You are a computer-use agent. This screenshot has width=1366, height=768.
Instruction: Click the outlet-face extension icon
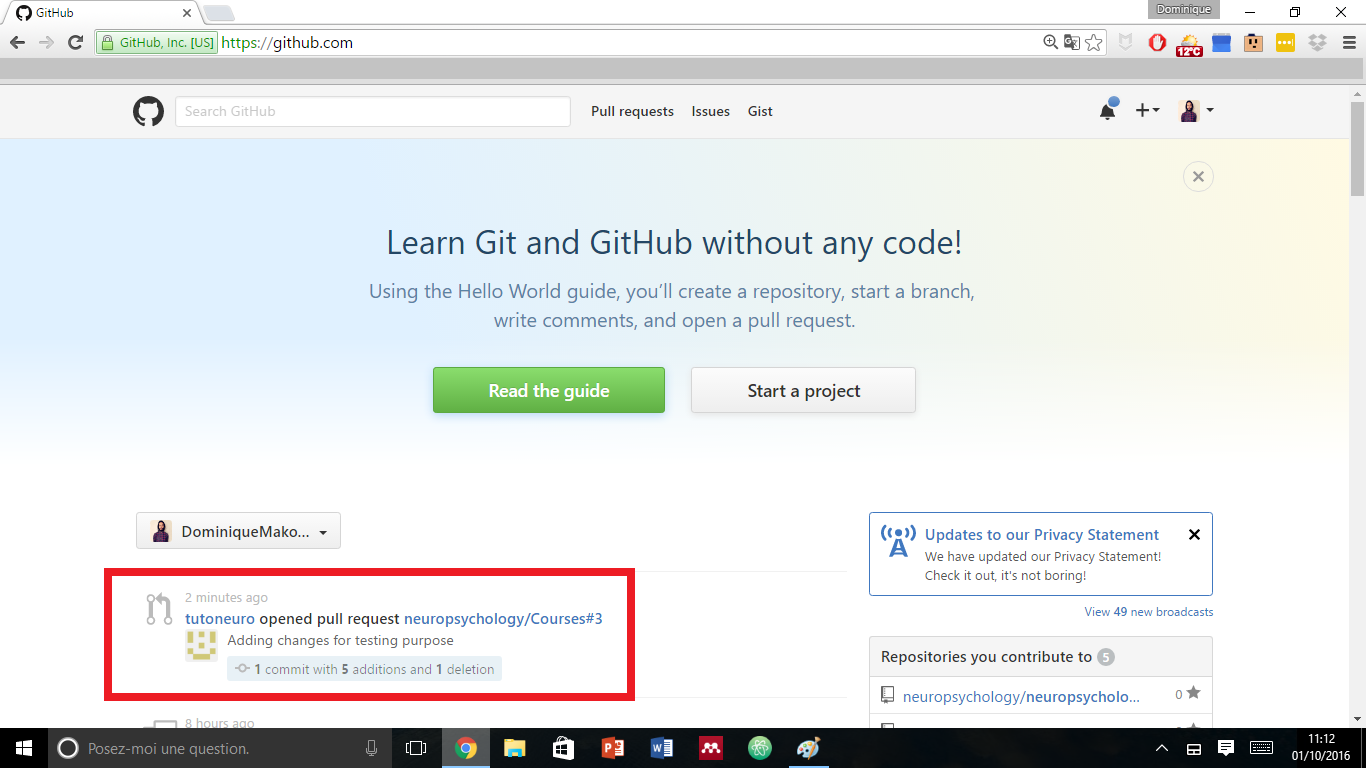[x=1253, y=43]
